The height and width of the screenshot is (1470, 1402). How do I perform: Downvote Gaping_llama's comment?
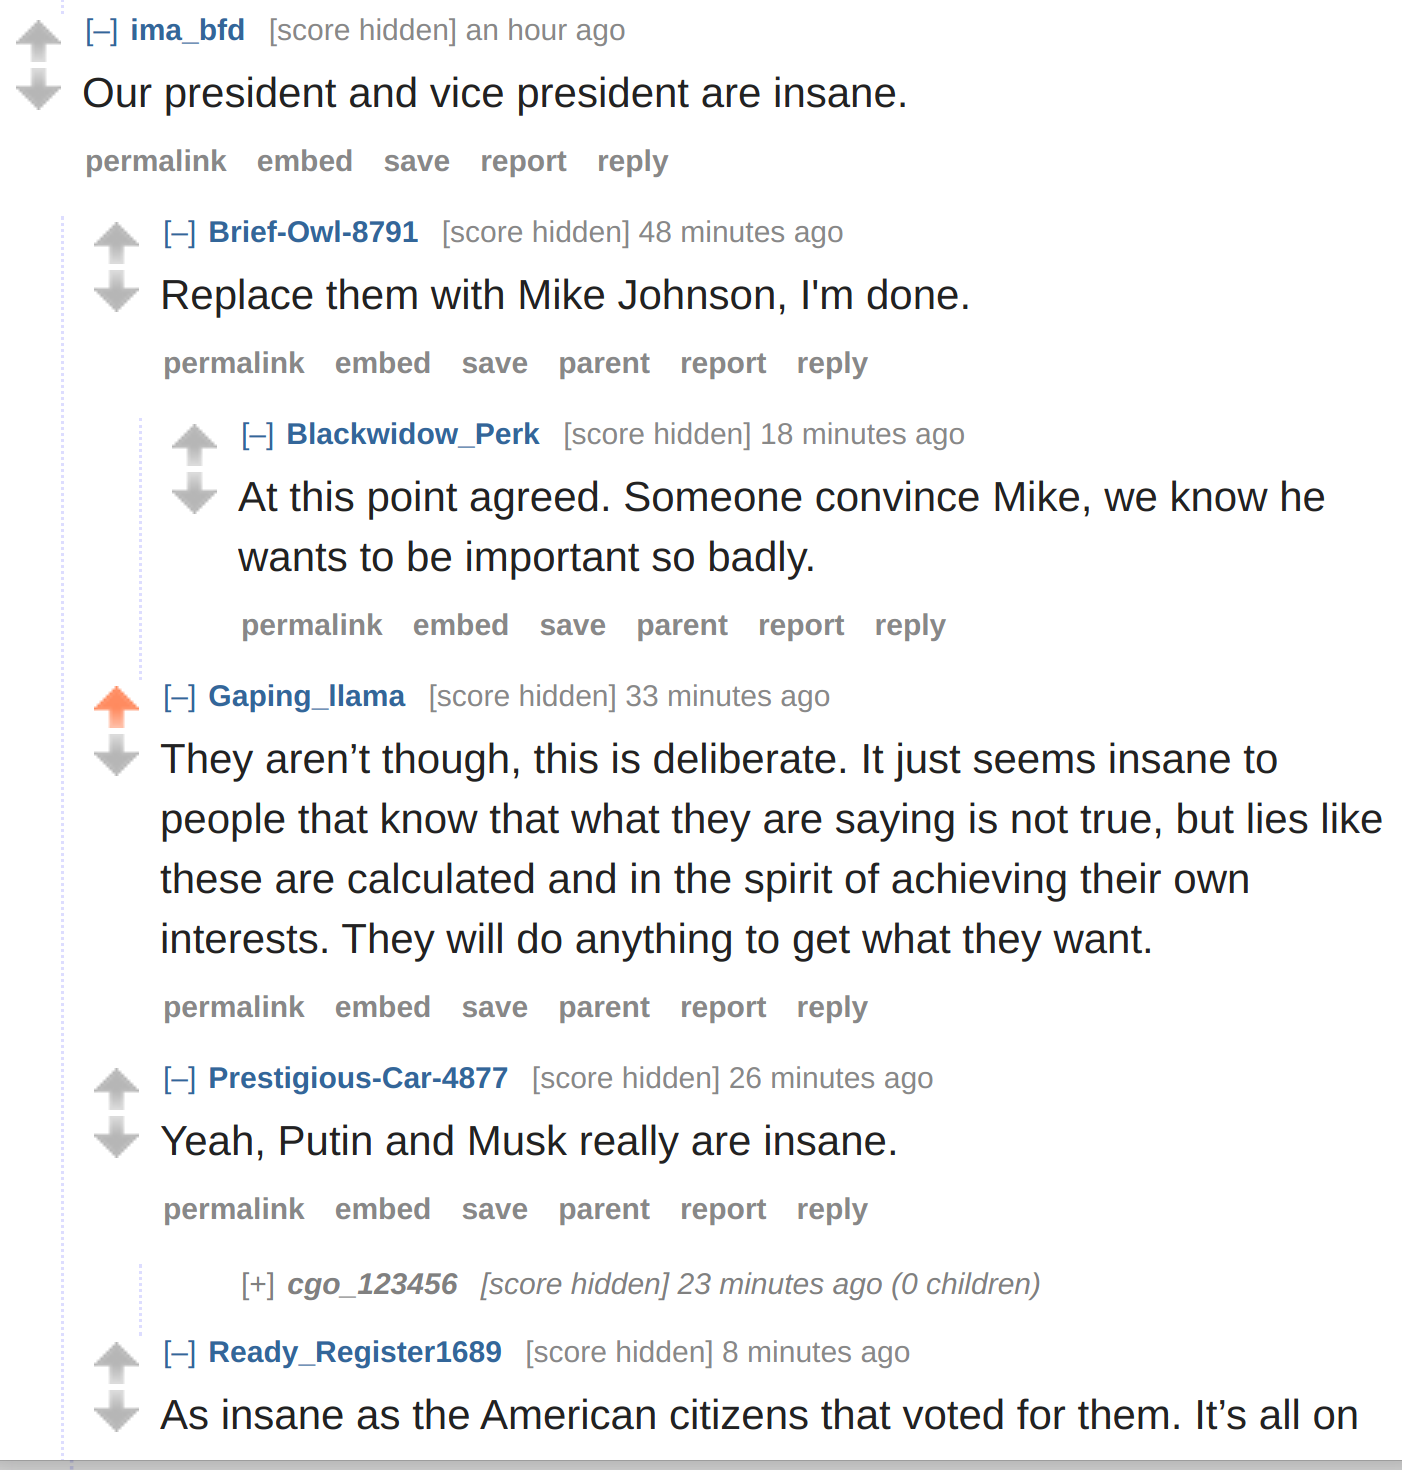116,755
